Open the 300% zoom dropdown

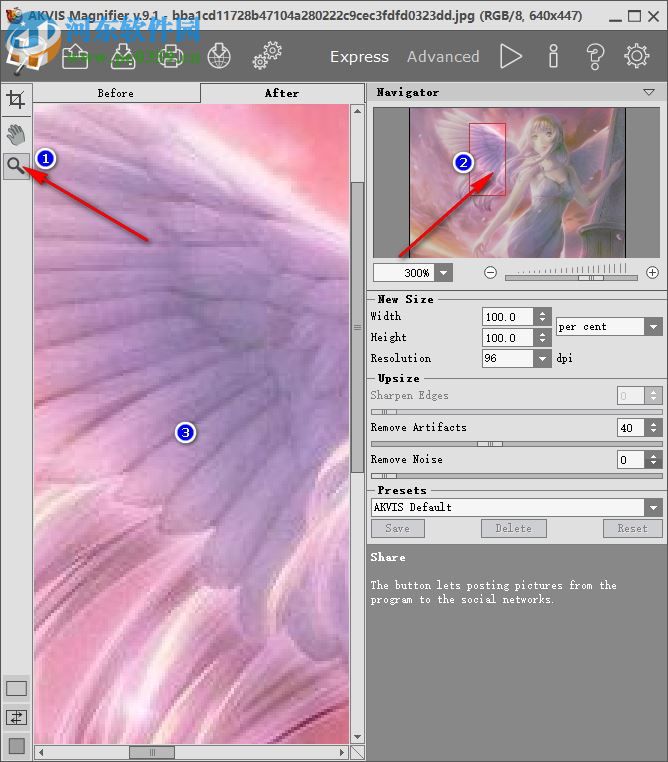pyautogui.click(x=444, y=273)
